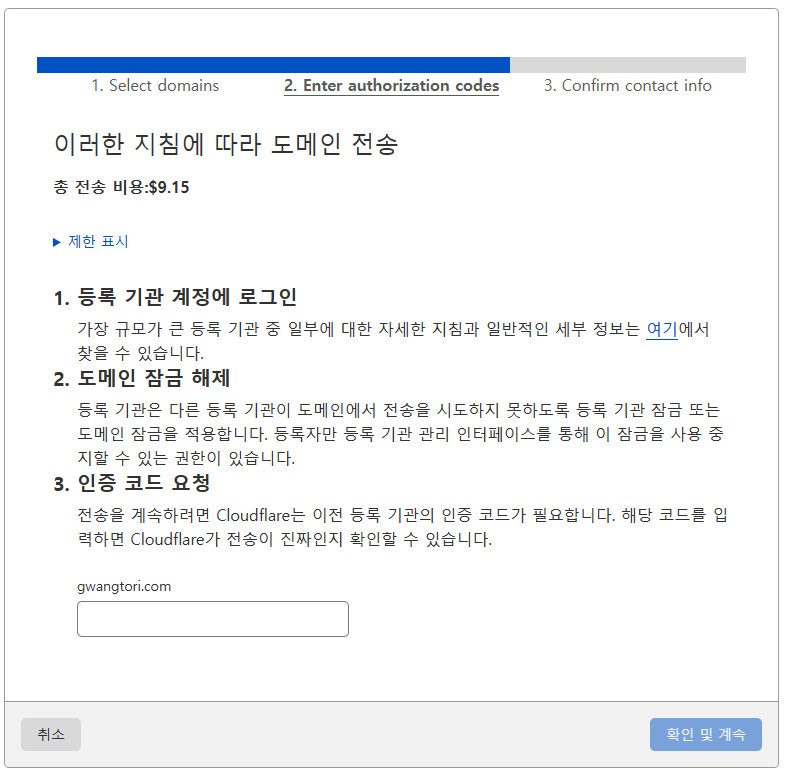The image size is (787, 773).
Task: Select heading 3. 인증 코드 요청
Action: pyautogui.click(x=132, y=483)
